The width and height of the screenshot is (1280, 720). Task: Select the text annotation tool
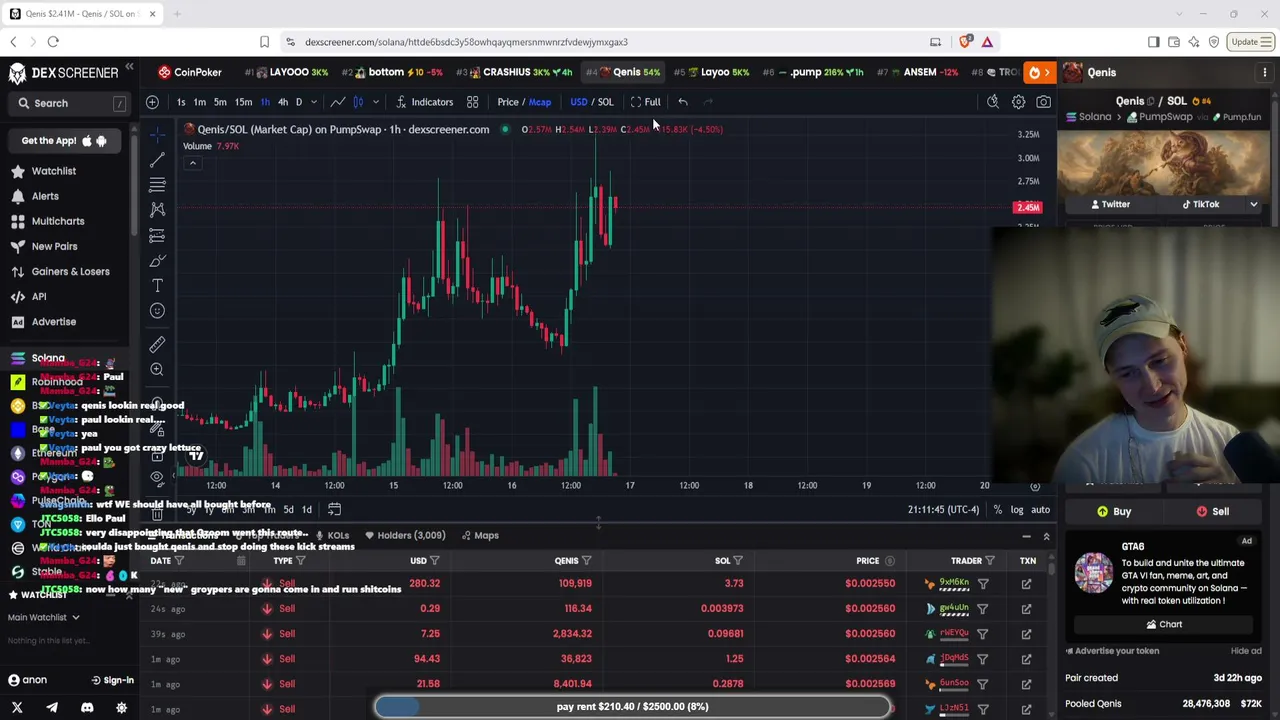click(157, 286)
